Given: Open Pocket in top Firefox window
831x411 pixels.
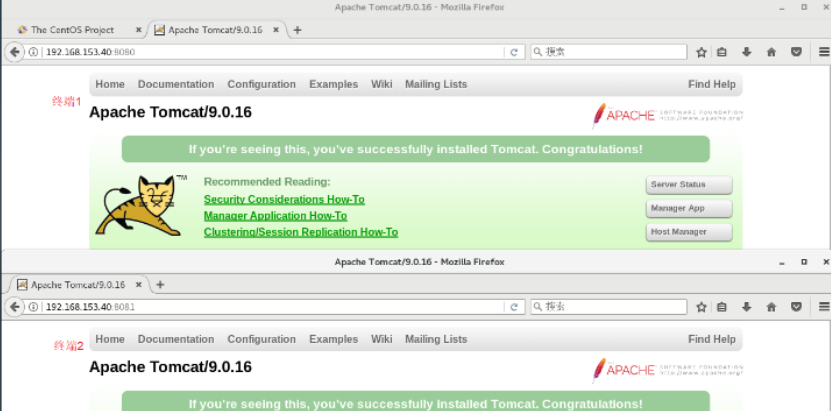Looking at the screenshot, I should [x=796, y=52].
